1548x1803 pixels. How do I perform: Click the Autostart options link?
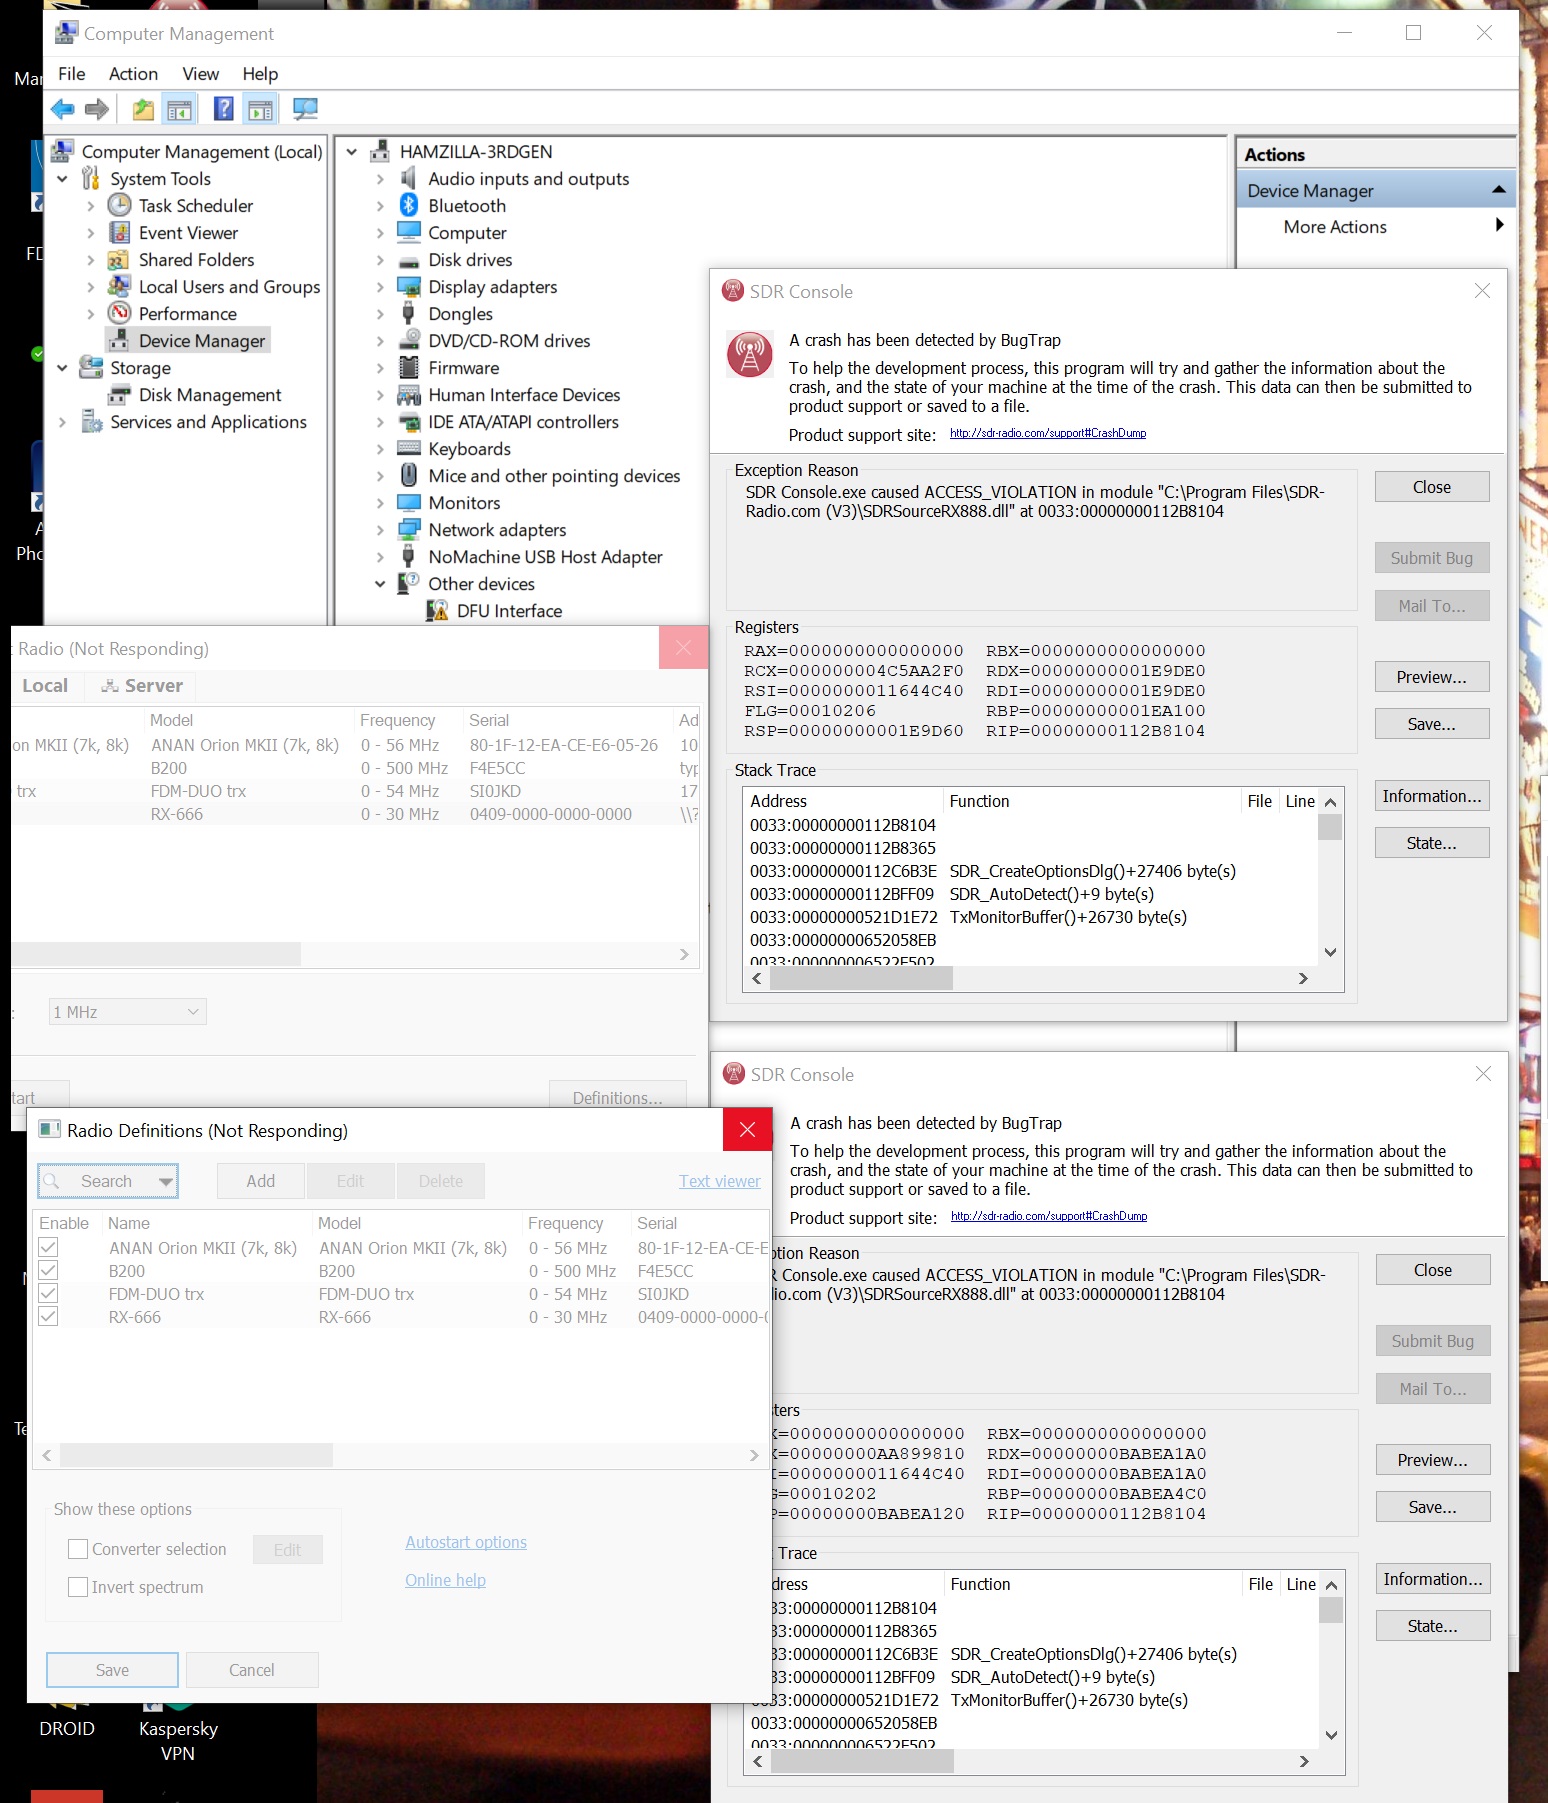(466, 1542)
